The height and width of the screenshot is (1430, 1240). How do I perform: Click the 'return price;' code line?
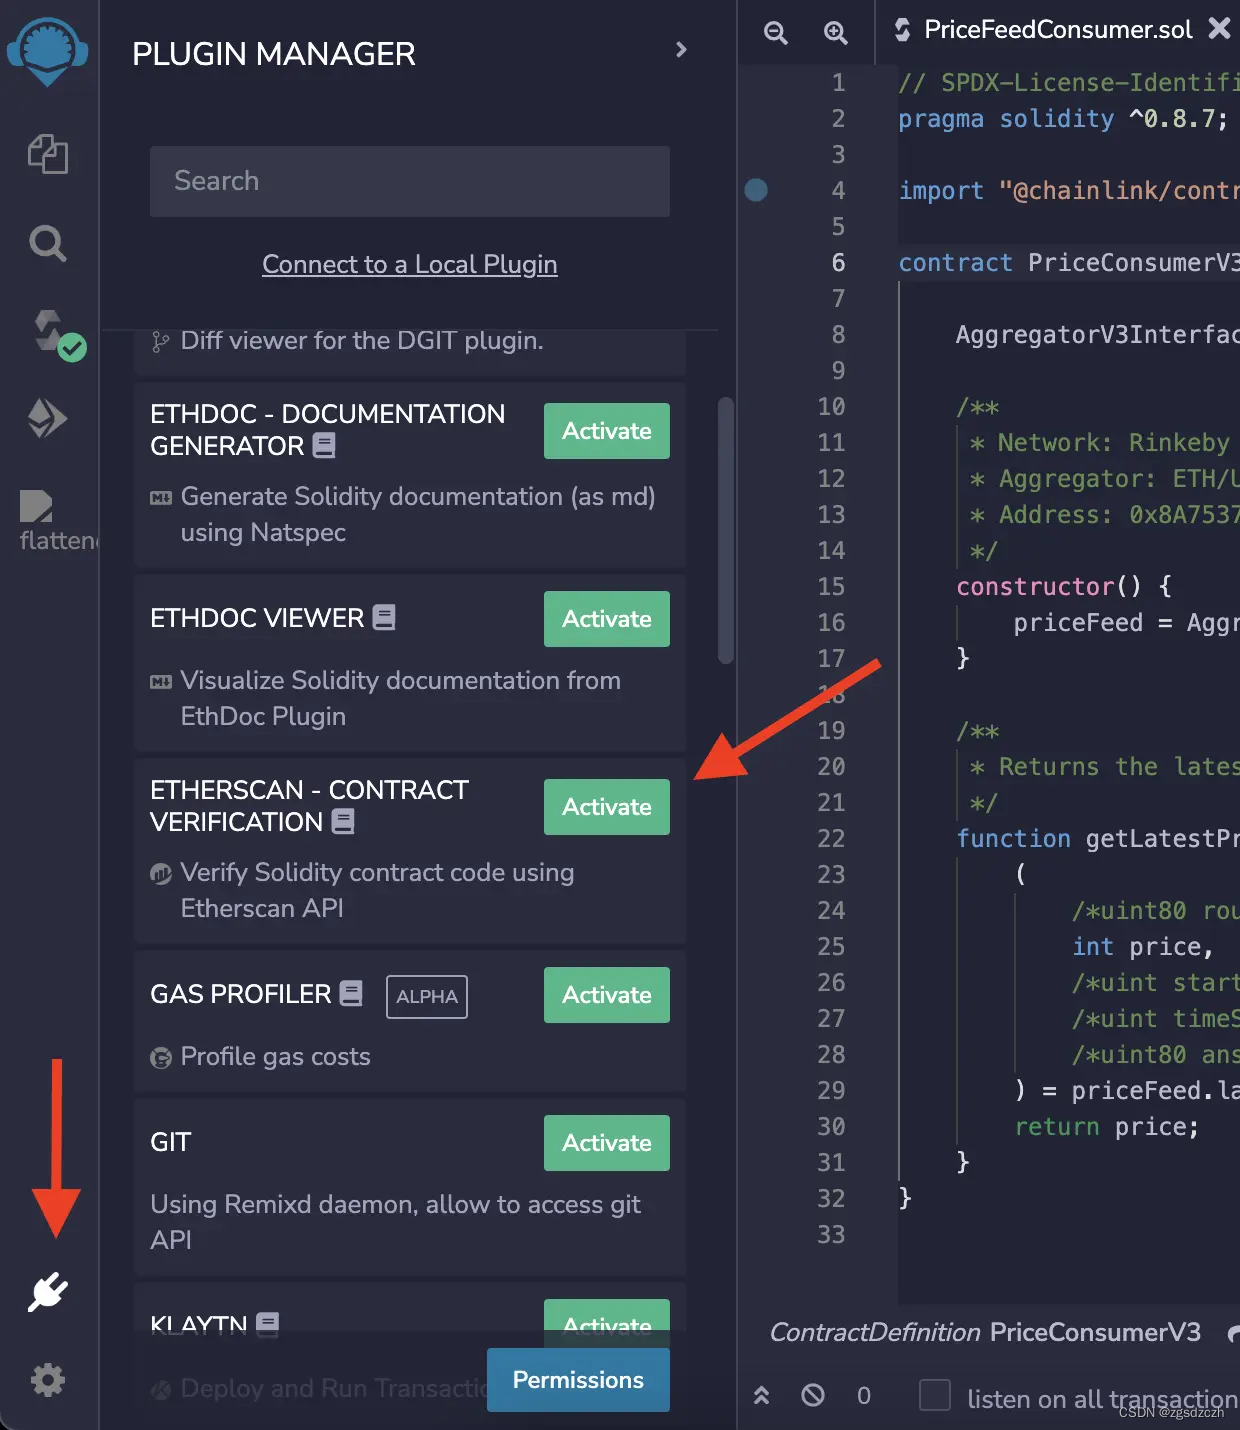1107,1126
